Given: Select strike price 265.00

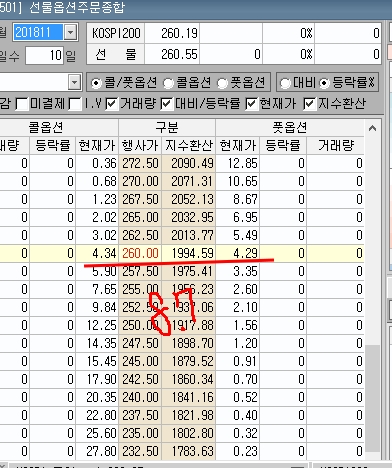Looking at the screenshot, I should pyautogui.click(x=140, y=217).
